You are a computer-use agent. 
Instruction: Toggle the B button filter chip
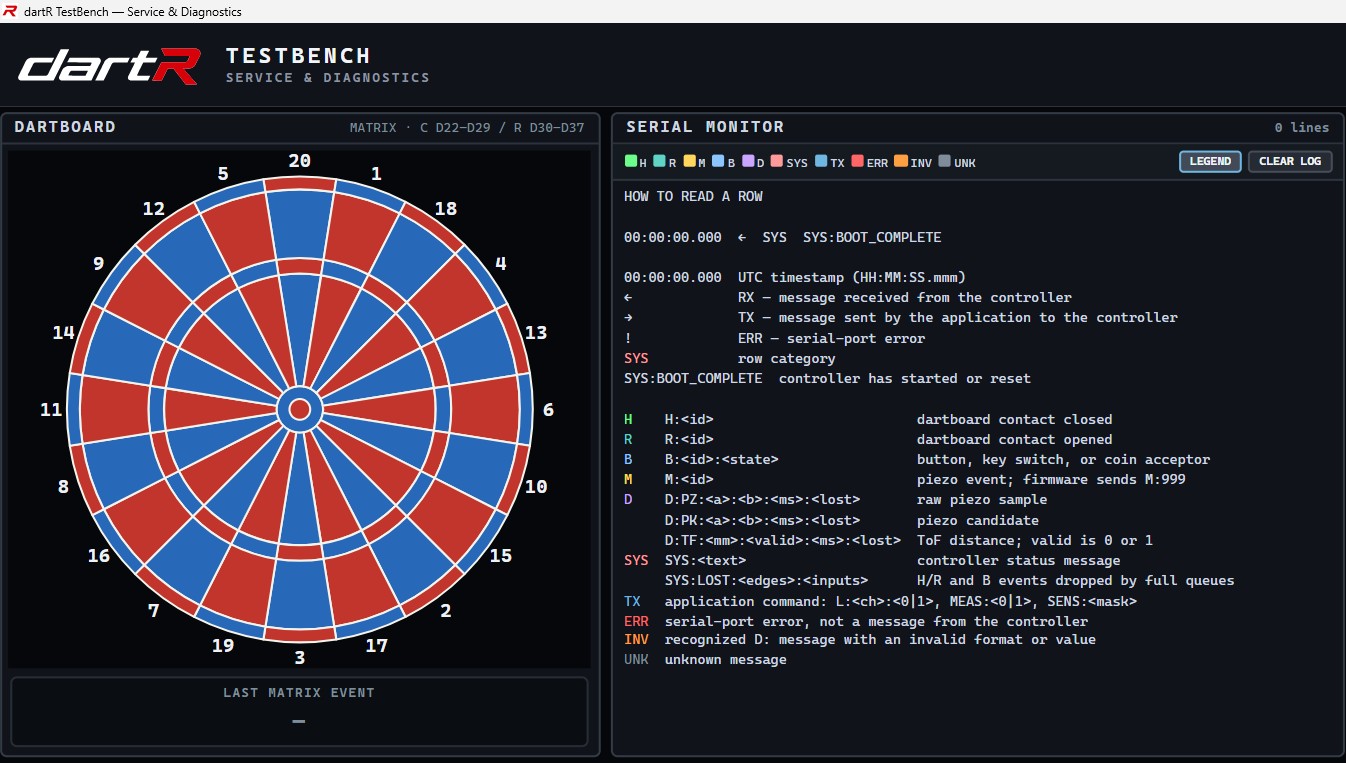point(724,162)
